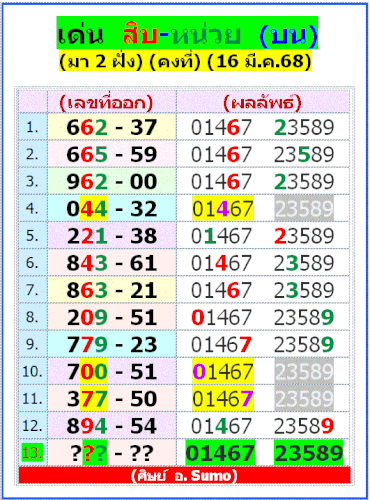This screenshot has width=370, height=500.
Task: Click "23589" in row 5
Action: 304,236
